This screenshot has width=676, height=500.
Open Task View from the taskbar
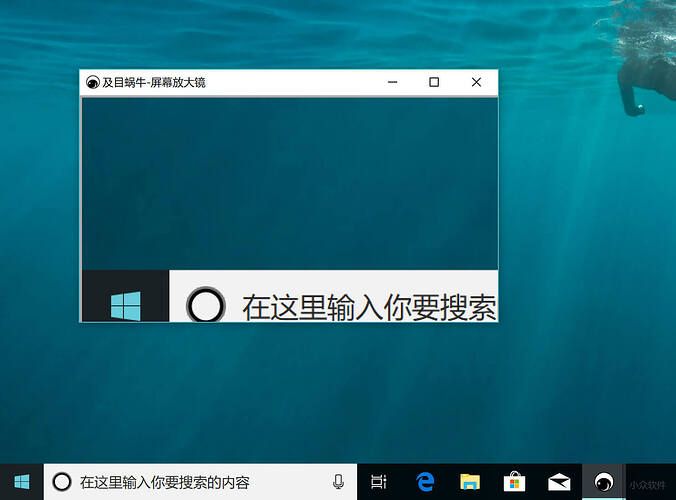coord(379,482)
